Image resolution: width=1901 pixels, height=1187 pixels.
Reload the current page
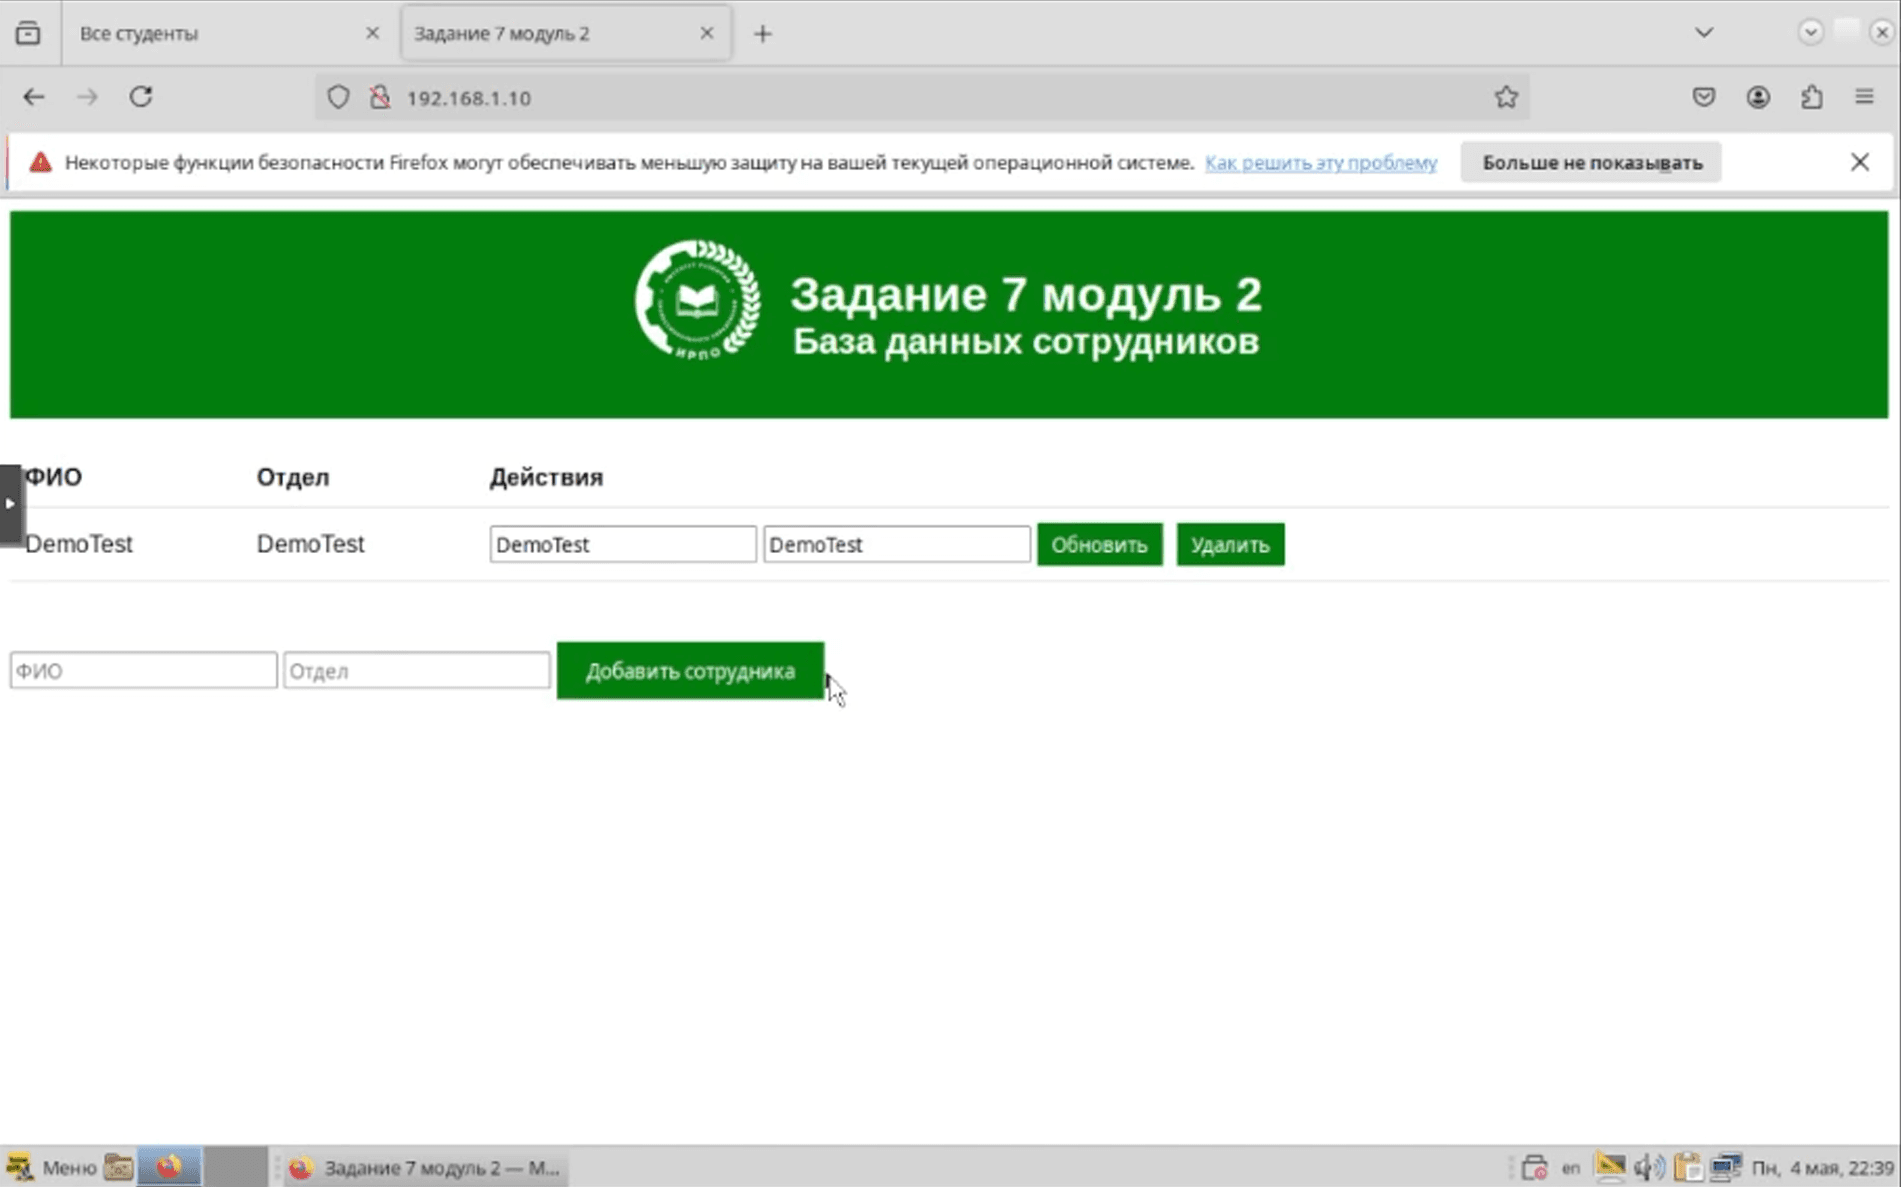pos(141,97)
